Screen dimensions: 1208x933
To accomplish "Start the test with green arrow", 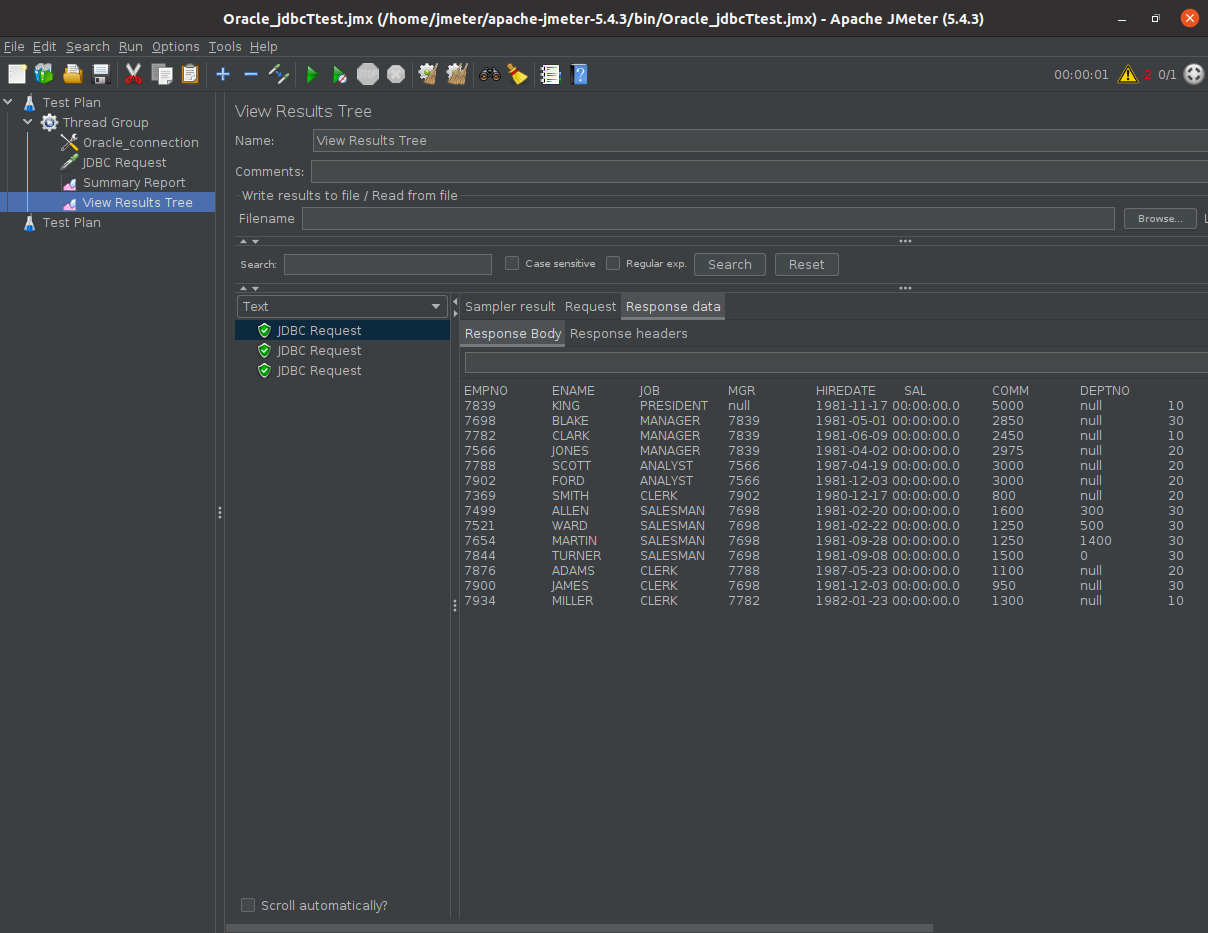I will tap(312, 74).
